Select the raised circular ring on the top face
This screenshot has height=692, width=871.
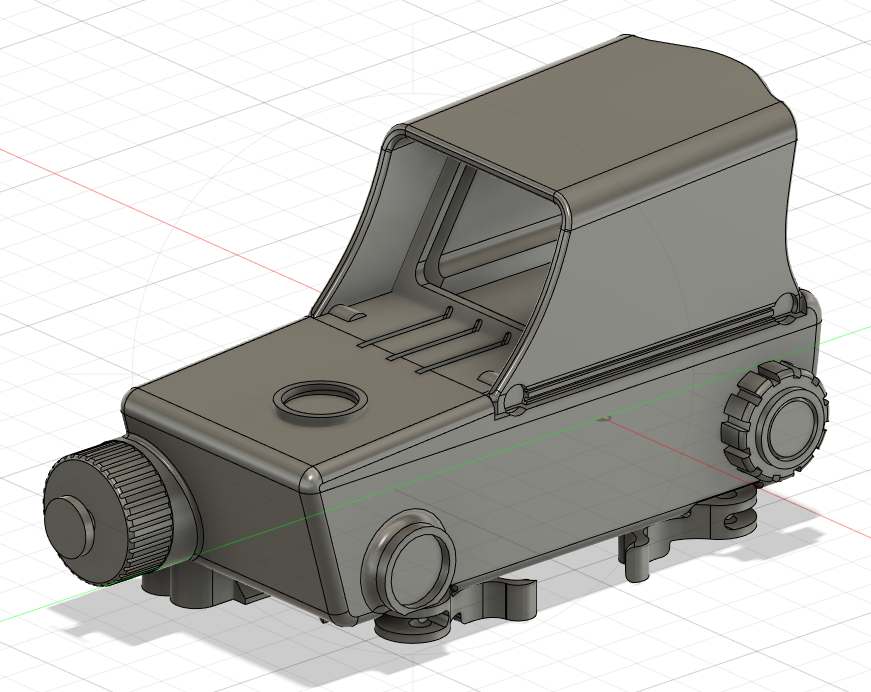coord(321,404)
